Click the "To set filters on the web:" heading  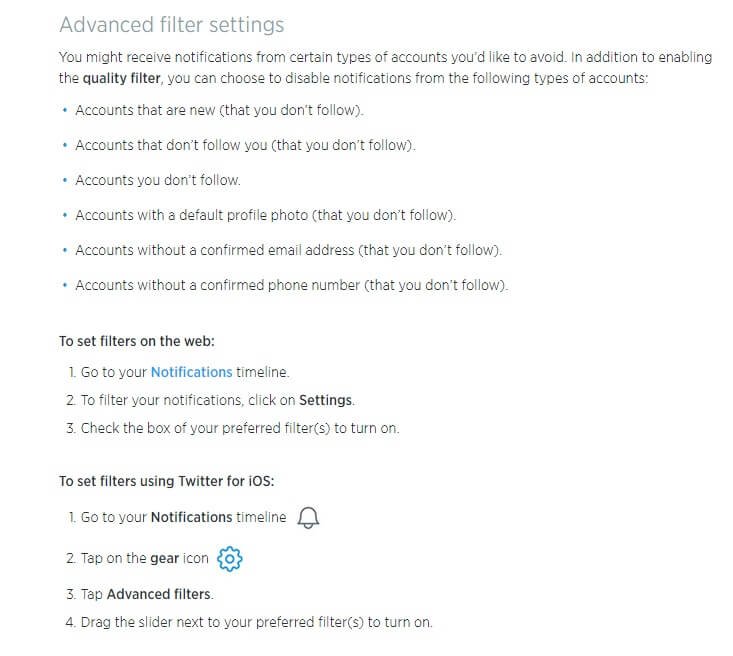point(137,341)
